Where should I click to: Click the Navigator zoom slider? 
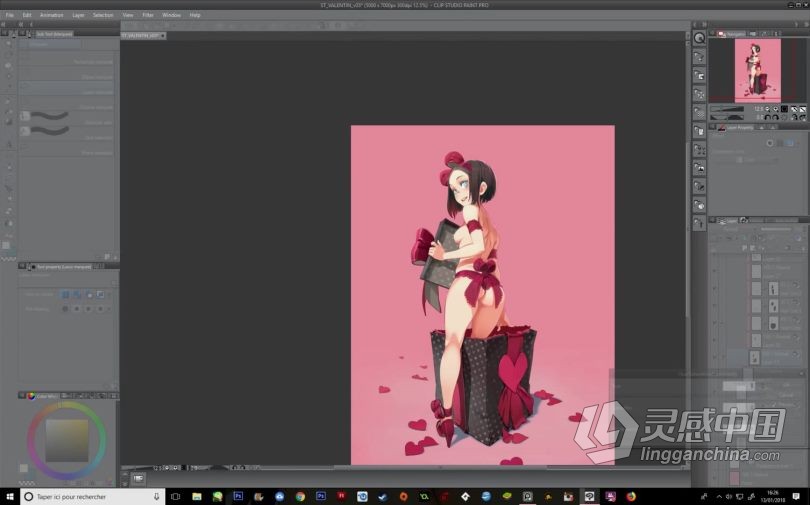[x=727, y=109]
